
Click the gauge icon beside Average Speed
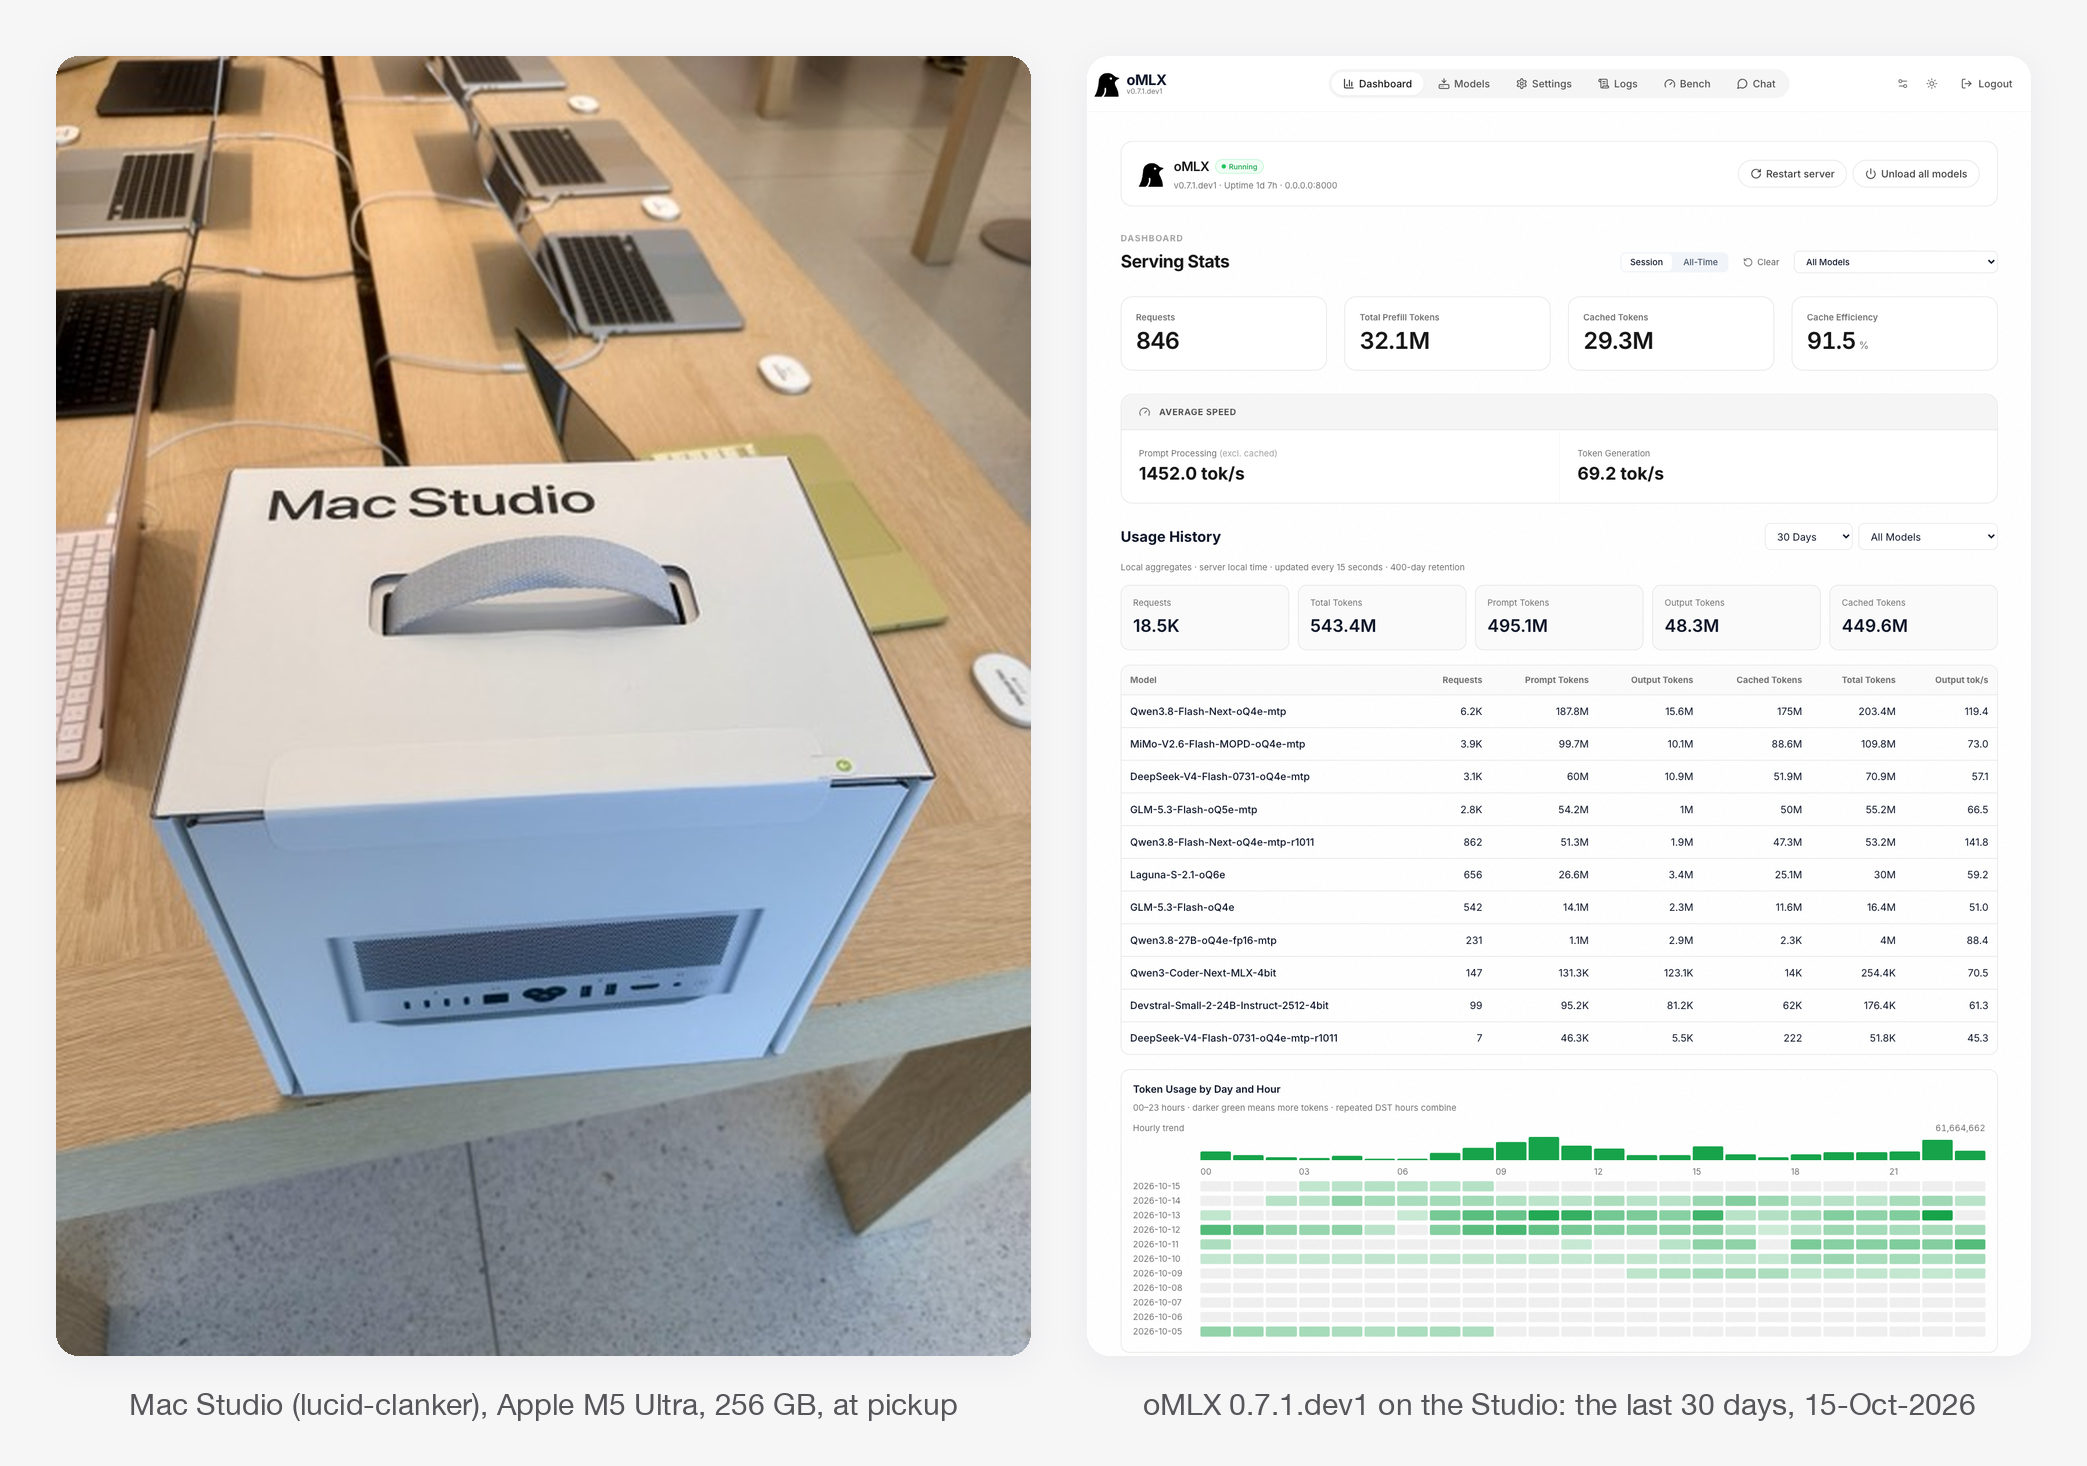tap(1144, 412)
